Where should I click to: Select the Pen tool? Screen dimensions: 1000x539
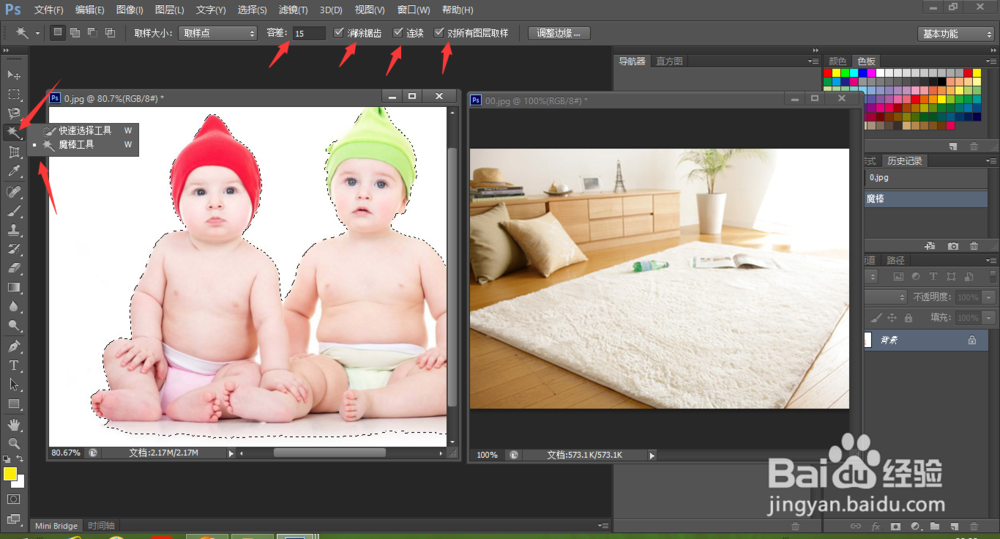tap(13, 346)
